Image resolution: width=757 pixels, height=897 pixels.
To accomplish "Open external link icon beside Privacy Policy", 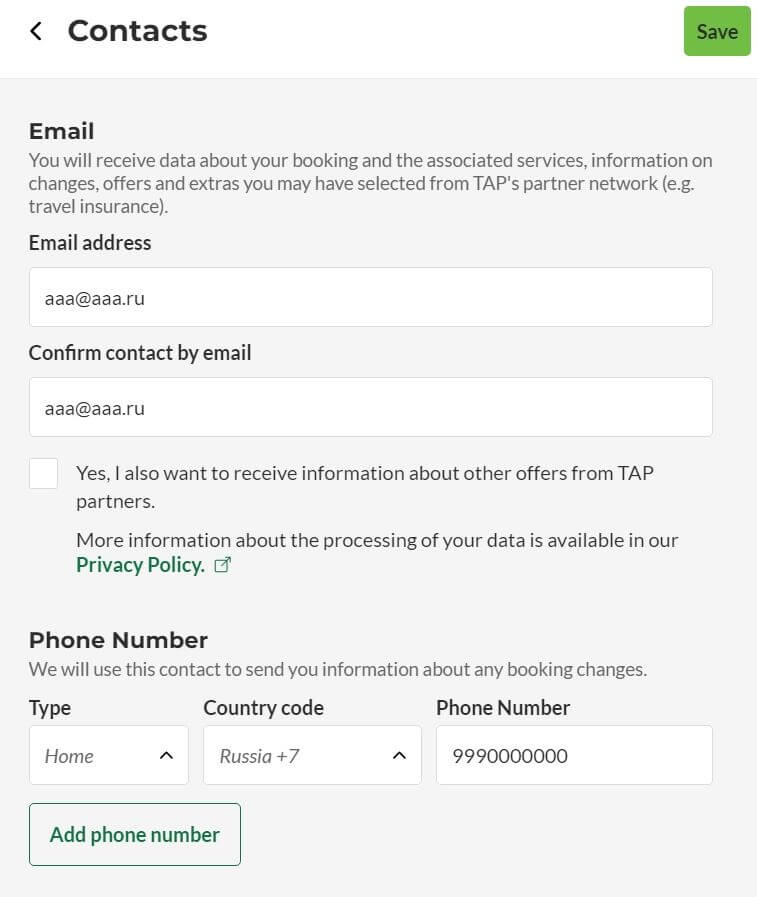I will coord(222,565).
